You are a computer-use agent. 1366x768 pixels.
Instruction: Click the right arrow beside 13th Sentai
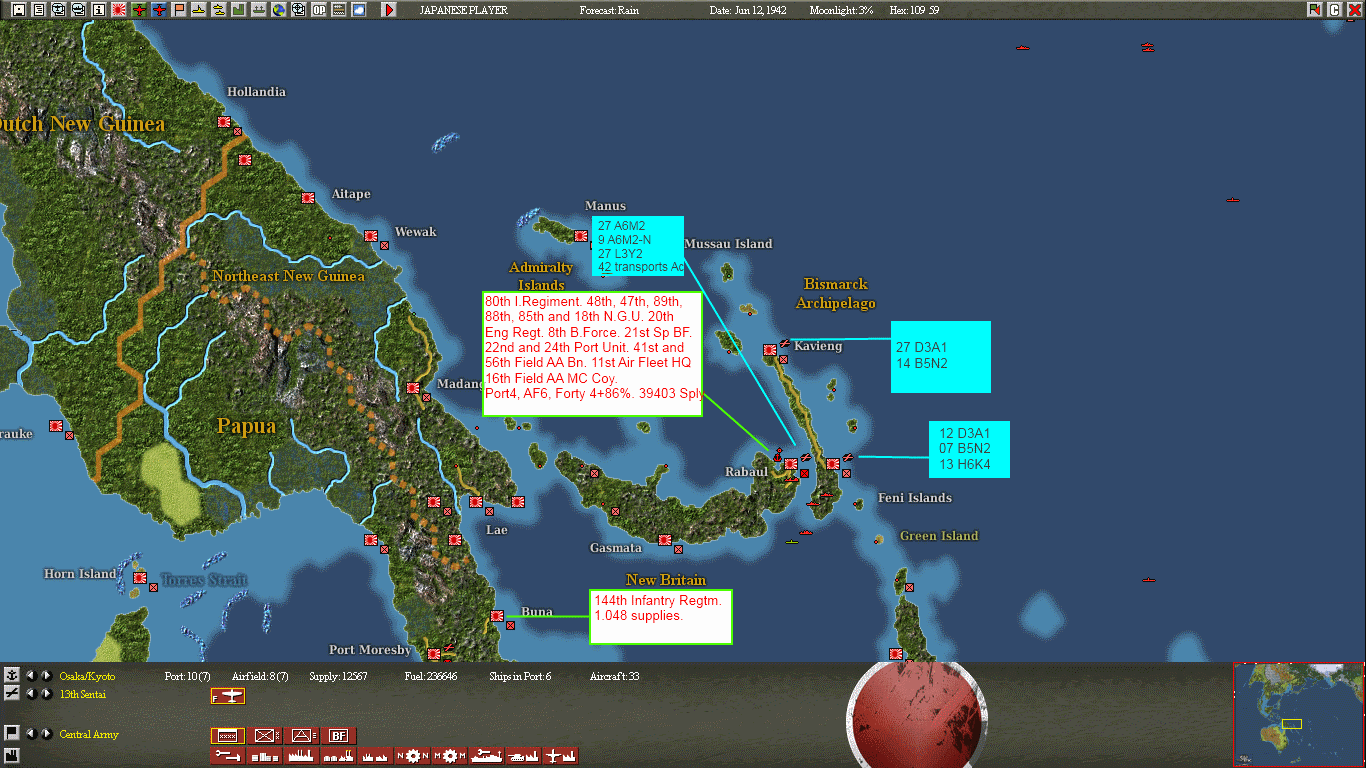(46, 694)
